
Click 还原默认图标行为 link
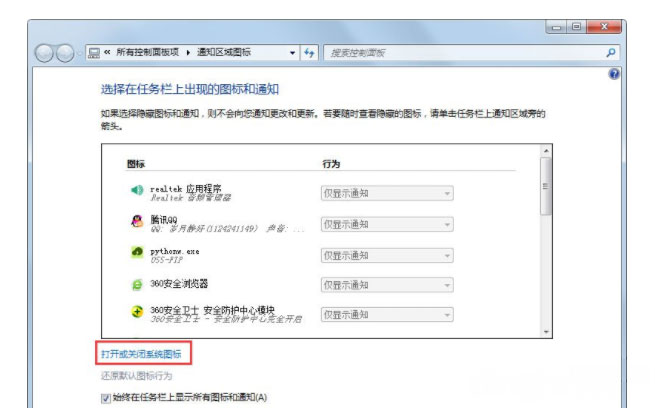click(137, 376)
